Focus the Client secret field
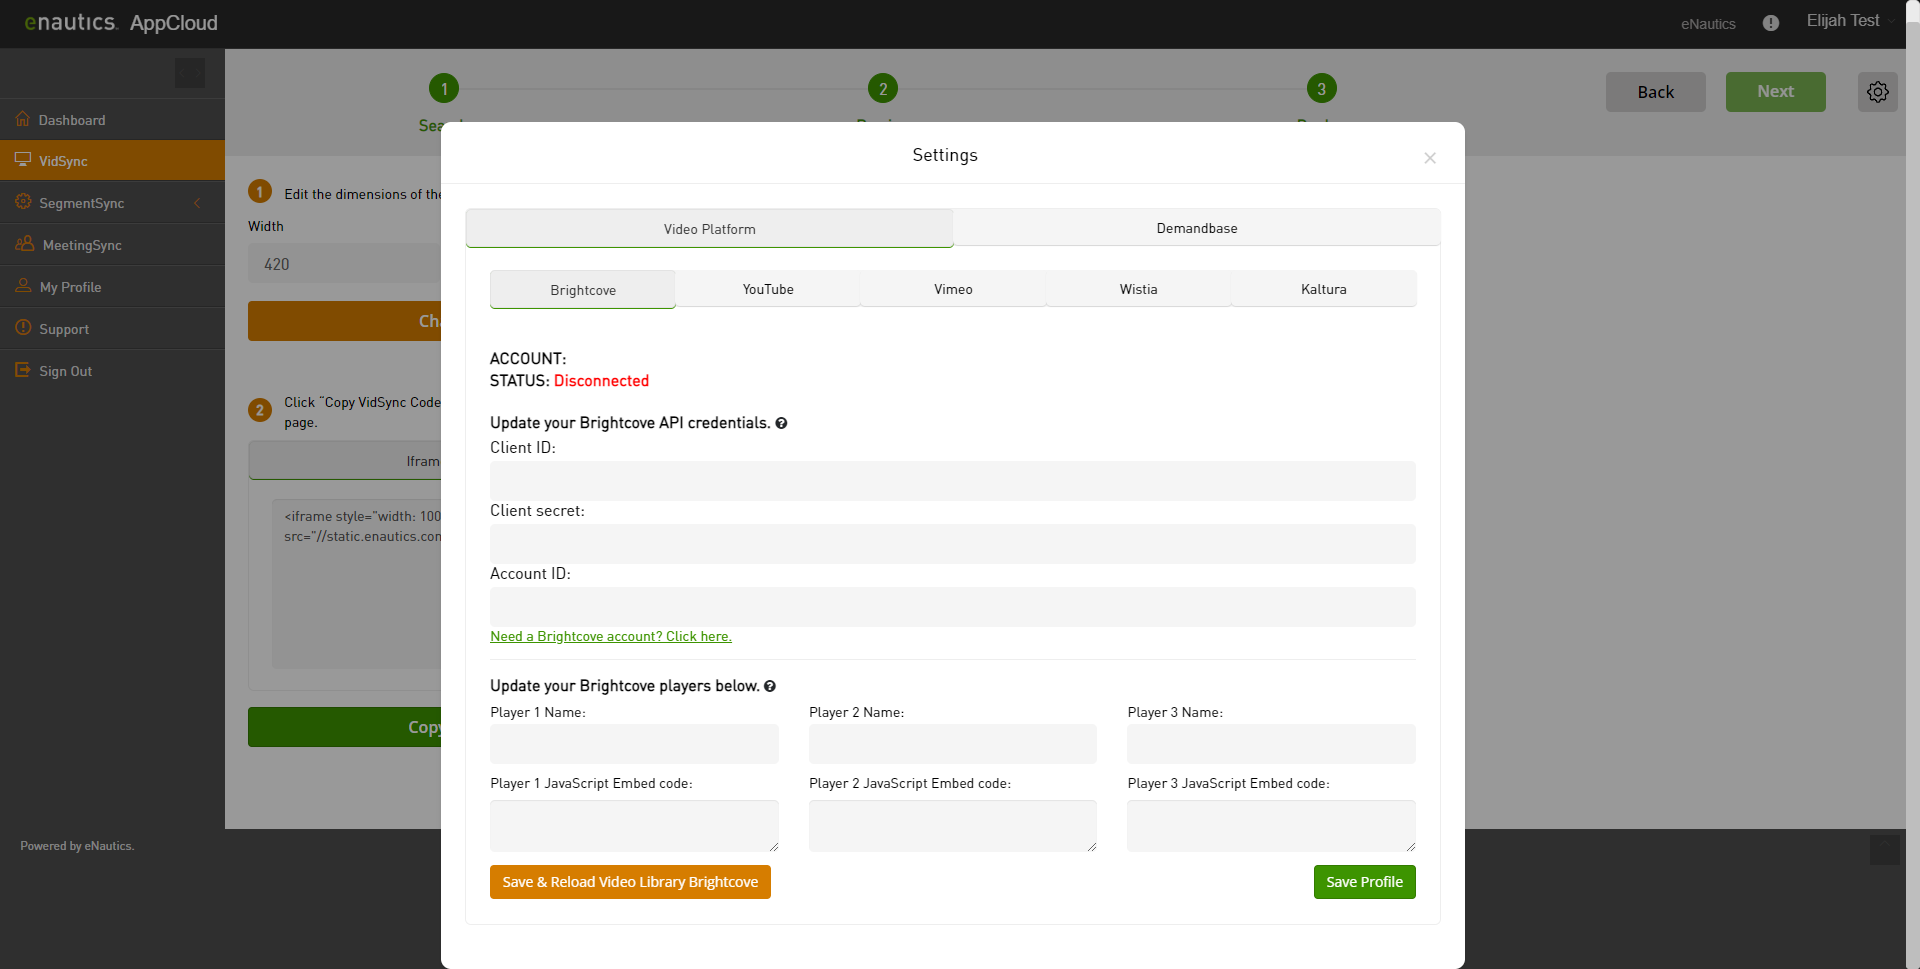 click(x=953, y=544)
